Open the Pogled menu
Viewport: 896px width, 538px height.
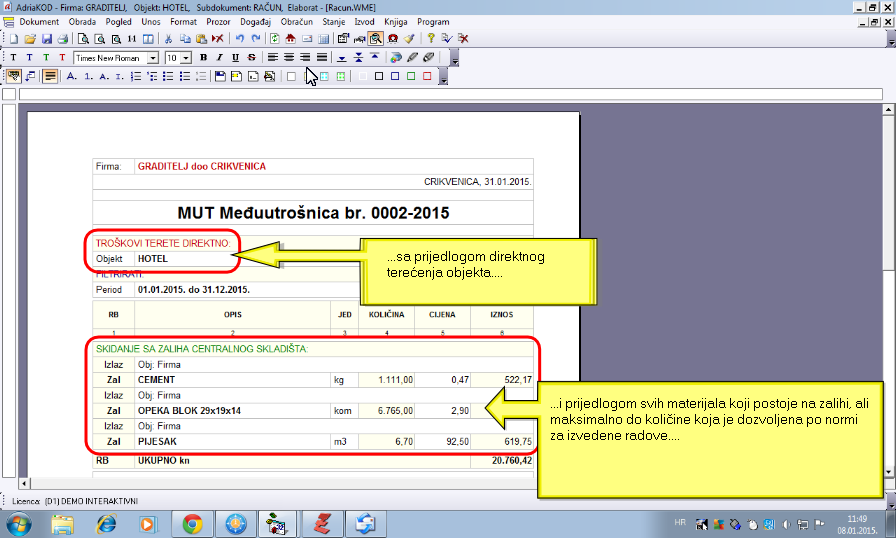coord(118,22)
